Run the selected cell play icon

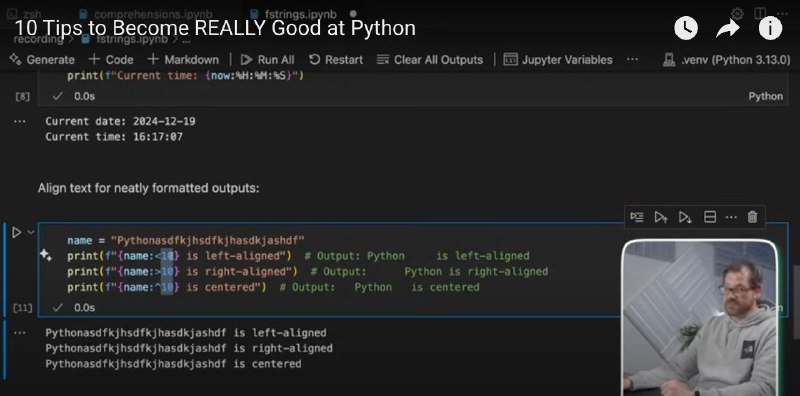pos(16,233)
